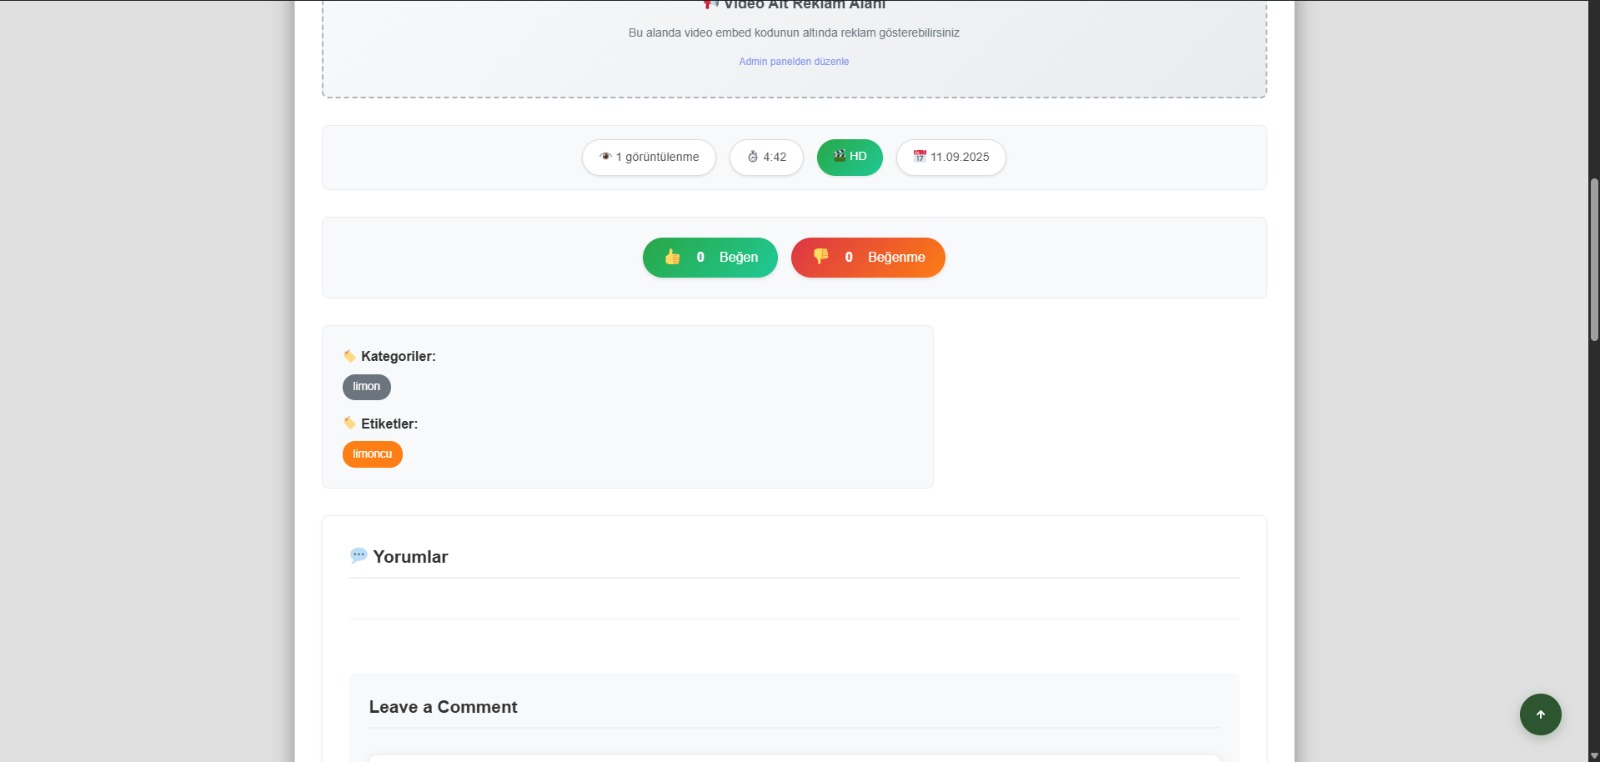Click the 'Leave a Comment' heading
Screen dimensions: 1600x762
(x=443, y=707)
